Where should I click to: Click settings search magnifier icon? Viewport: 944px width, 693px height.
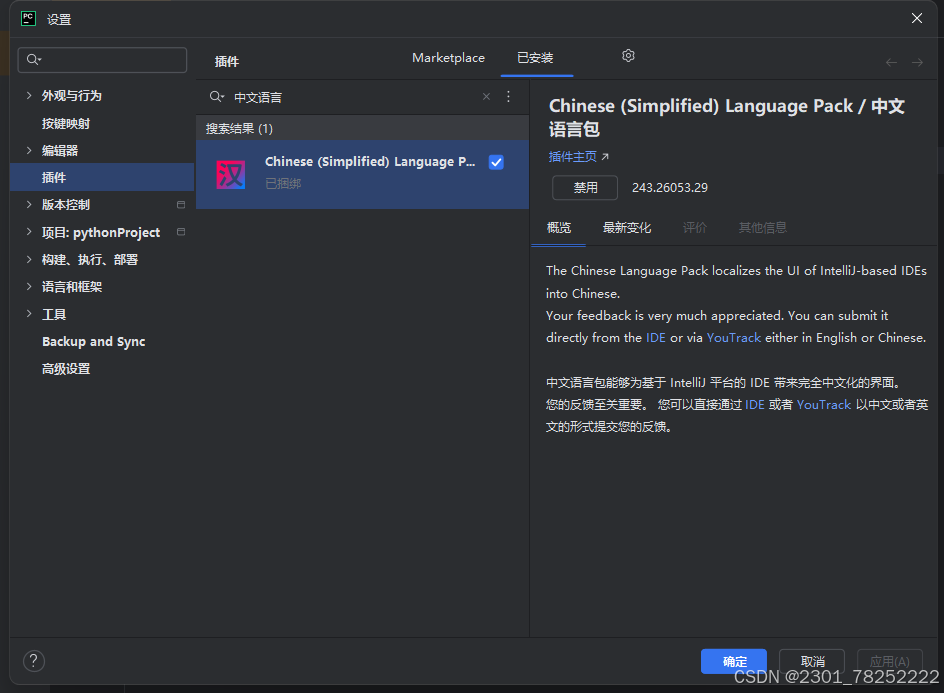[34, 60]
